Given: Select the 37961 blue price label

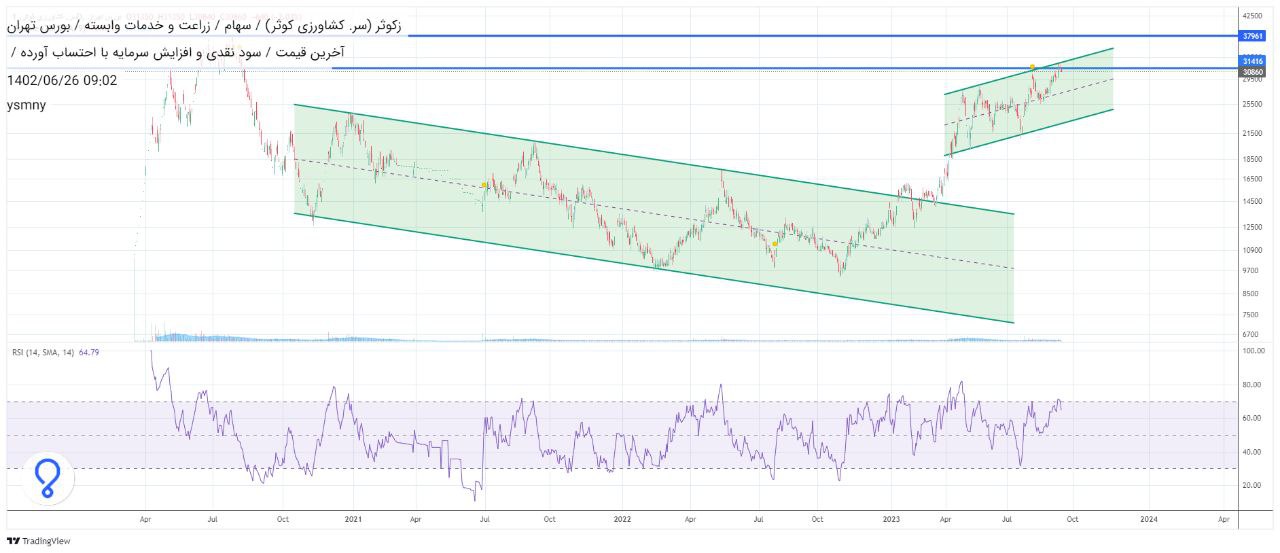Looking at the screenshot, I should point(1252,36).
